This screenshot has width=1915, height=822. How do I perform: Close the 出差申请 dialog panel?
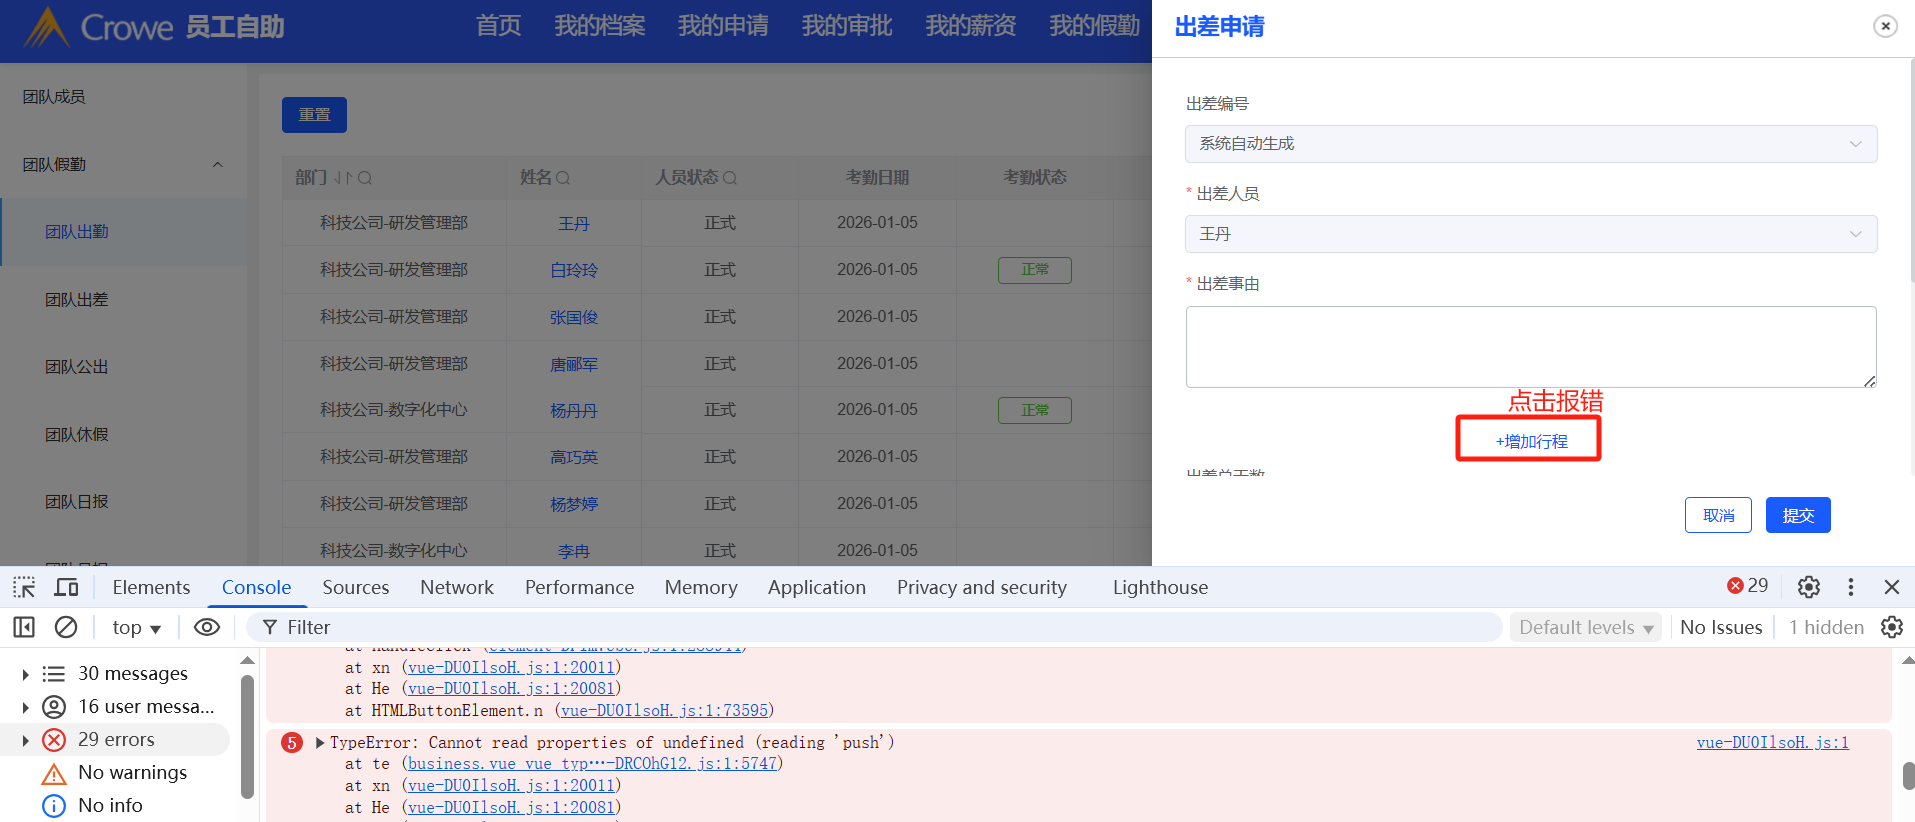[x=1885, y=26]
